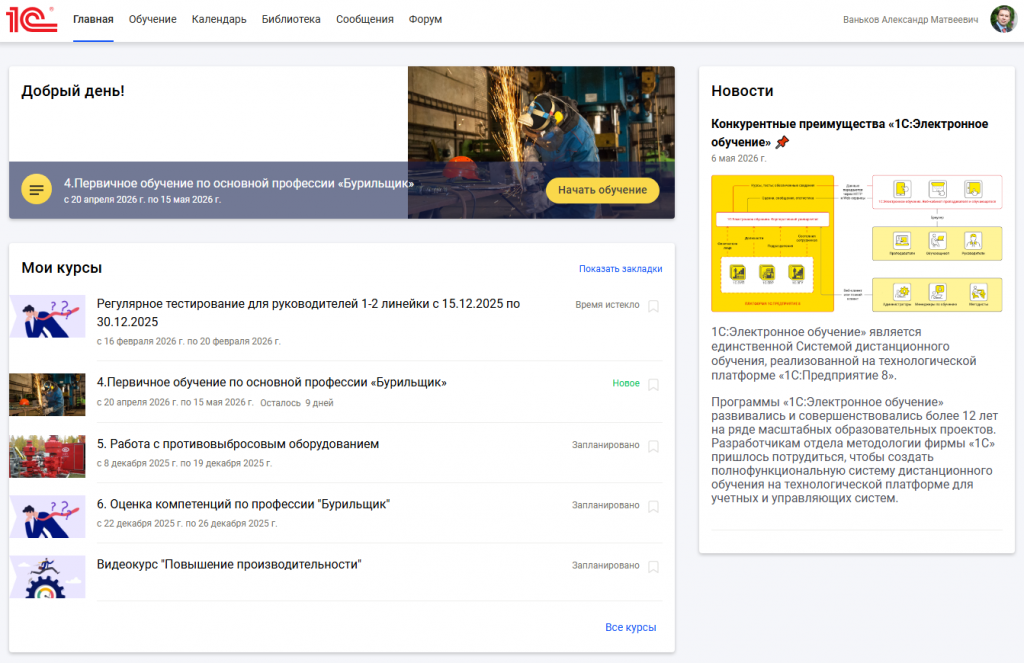
Task: Click the 'Время истекло' status label
Action: coord(607,305)
